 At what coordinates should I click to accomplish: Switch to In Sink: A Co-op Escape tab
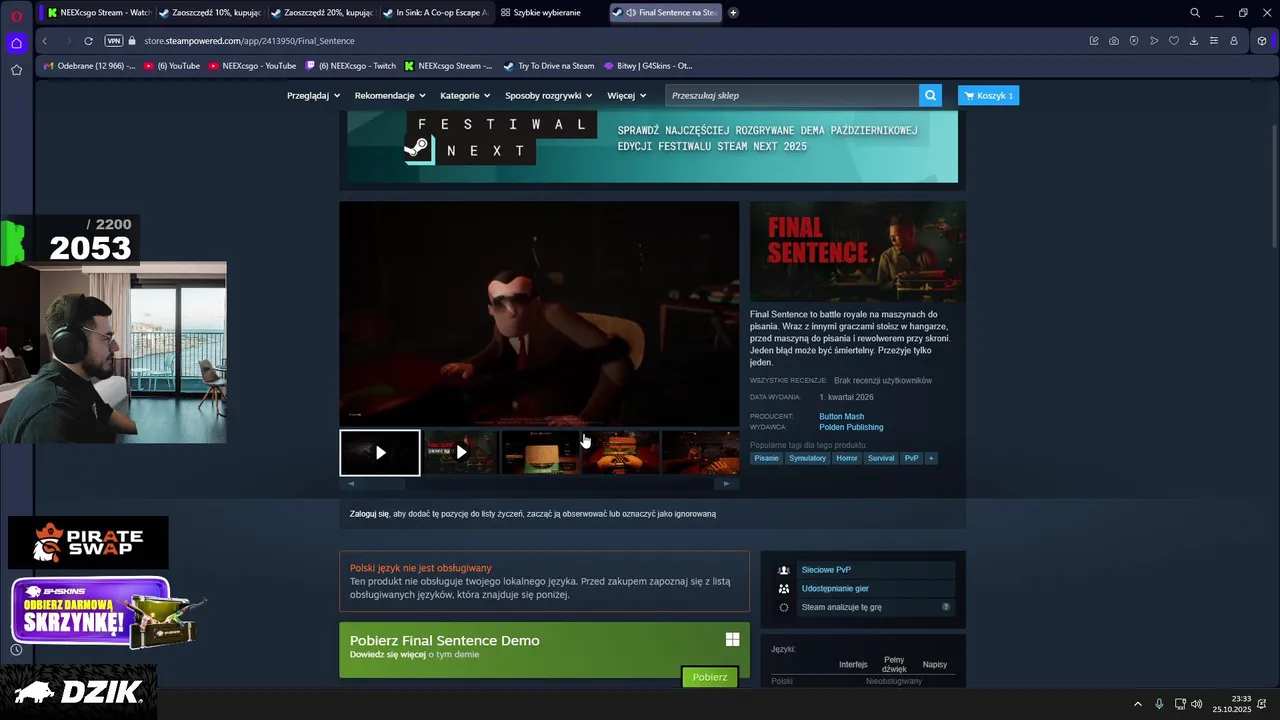[x=436, y=13]
